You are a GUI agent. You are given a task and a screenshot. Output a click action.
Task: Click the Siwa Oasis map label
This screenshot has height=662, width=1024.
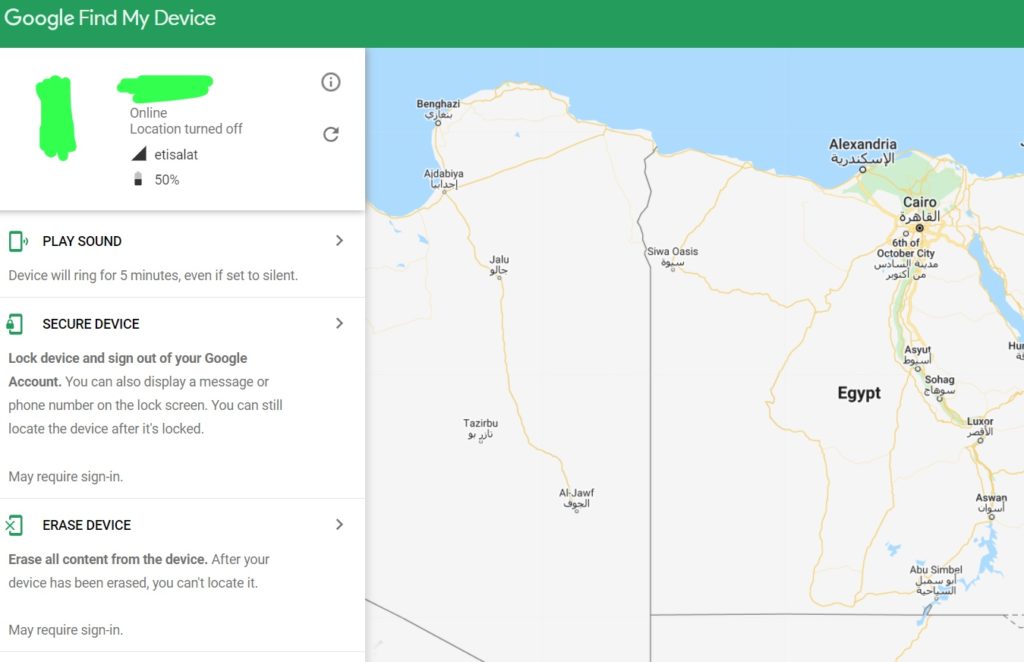673,251
